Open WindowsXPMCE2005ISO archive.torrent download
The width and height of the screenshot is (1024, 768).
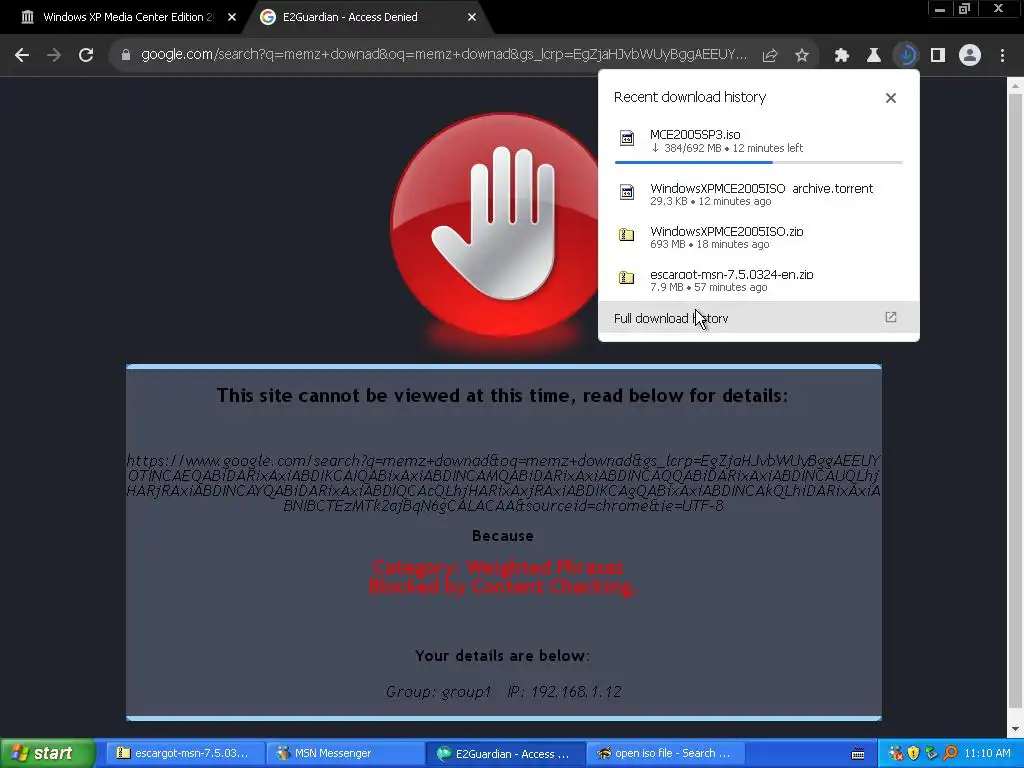pyautogui.click(x=758, y=194)
